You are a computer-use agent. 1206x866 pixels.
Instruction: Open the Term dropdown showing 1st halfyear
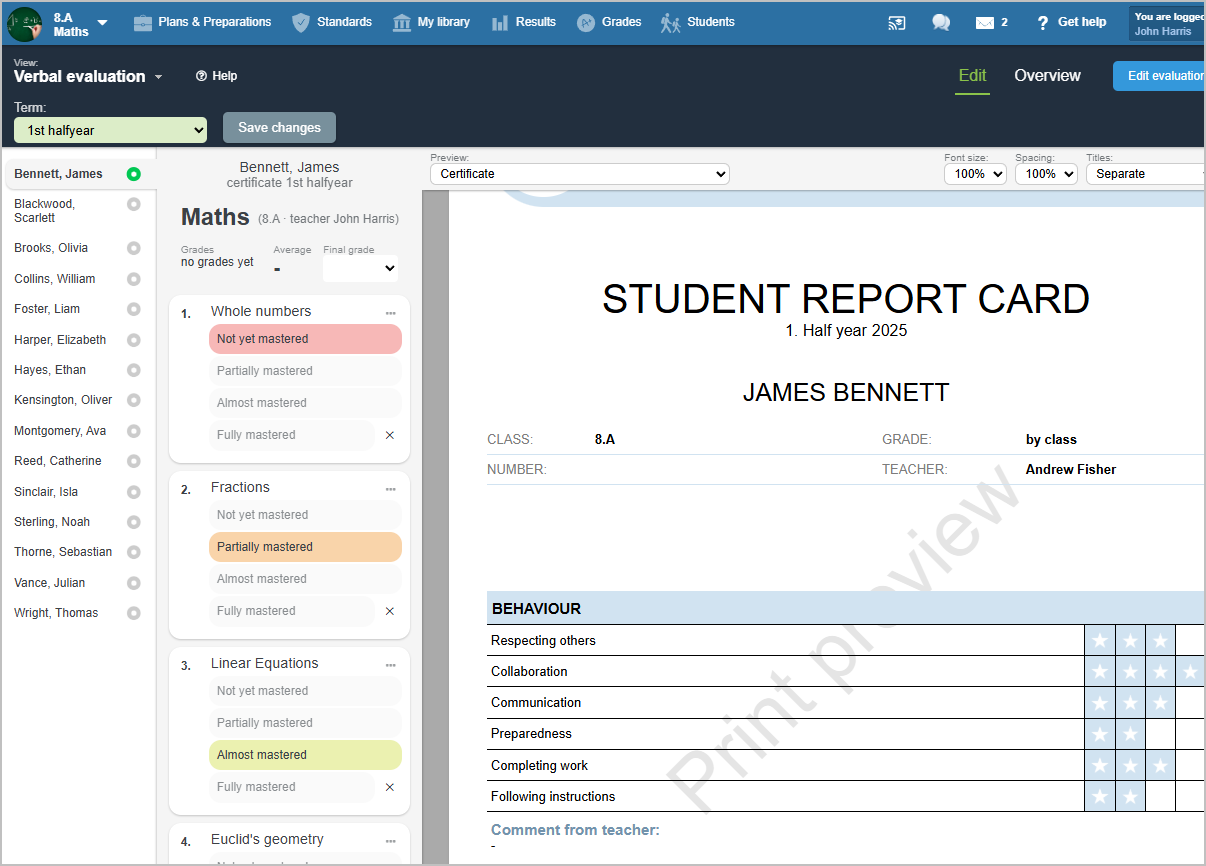tap(110, 130)
